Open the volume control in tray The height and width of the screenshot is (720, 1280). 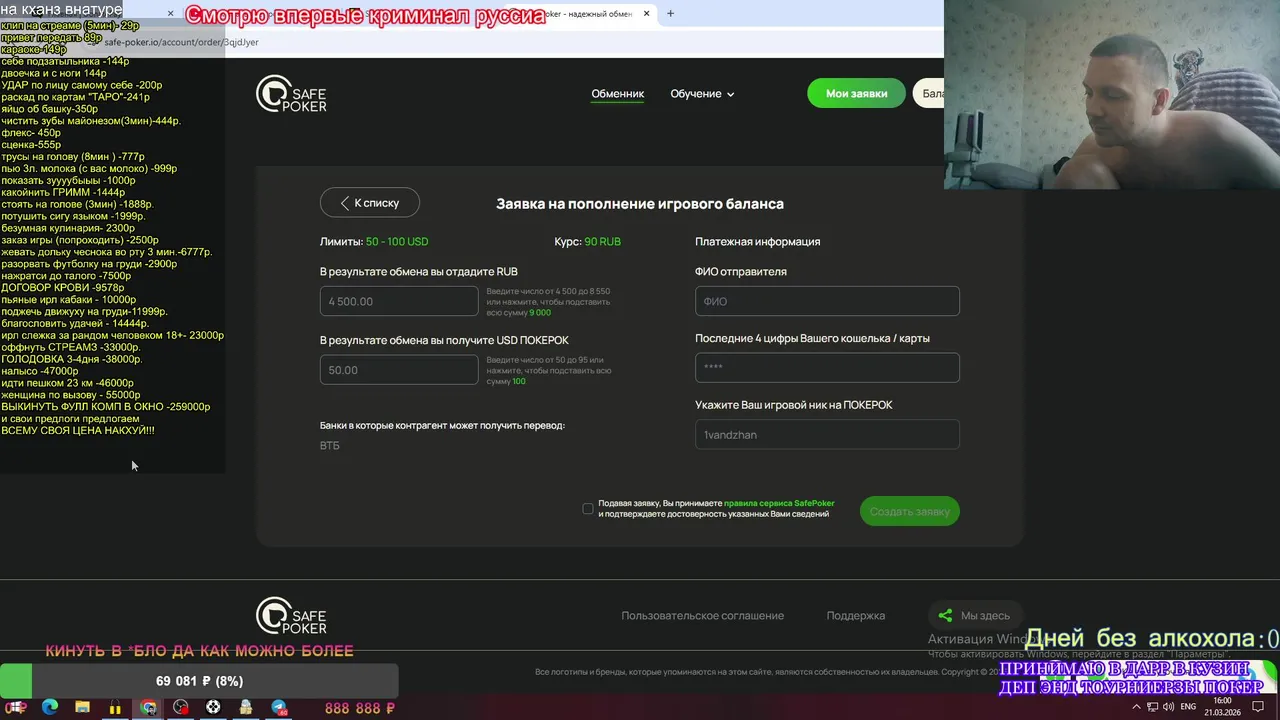click(x=1169, y=707)
